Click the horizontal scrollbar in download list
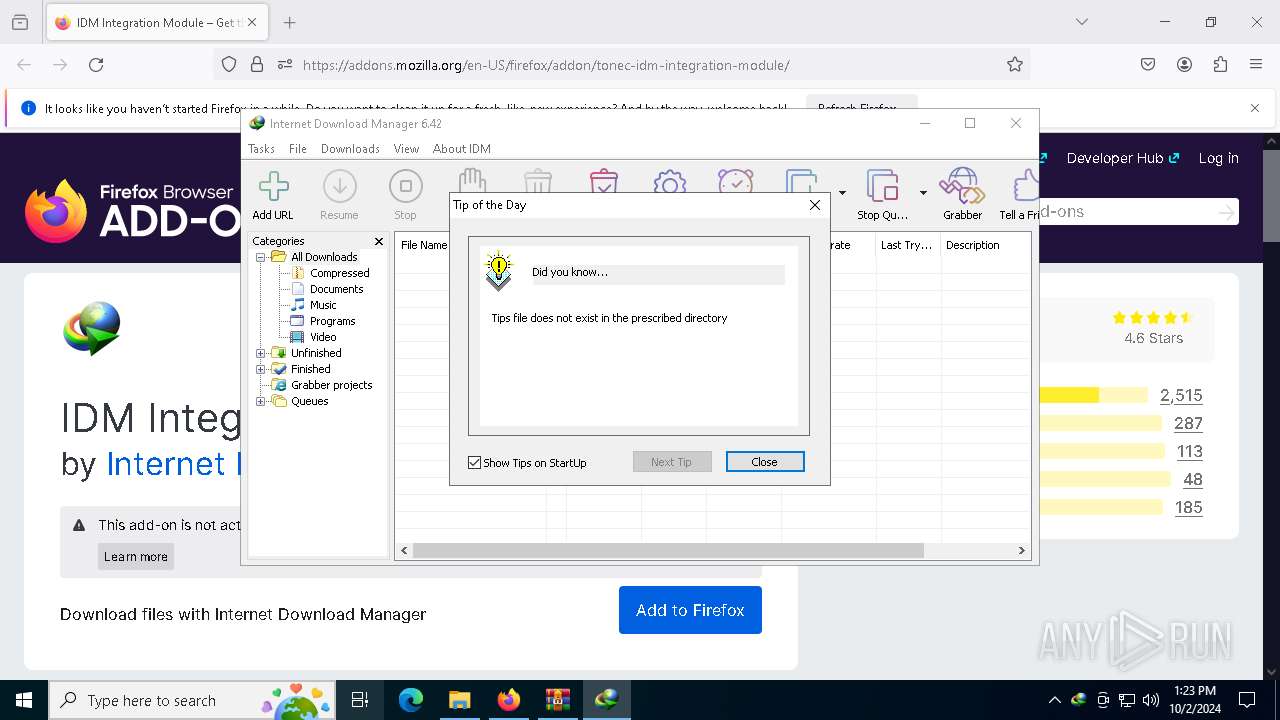 (668, 550)
